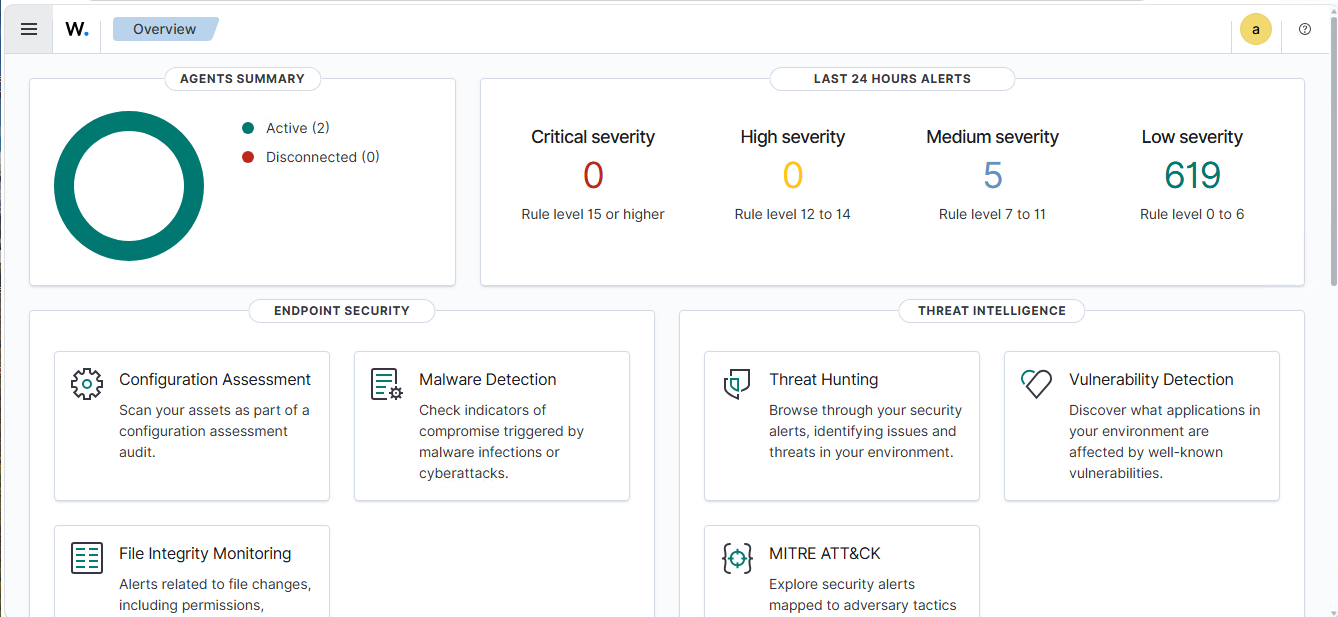Open the hamburger navigation menu
The image size is (1338, 617).
[29, 29]
